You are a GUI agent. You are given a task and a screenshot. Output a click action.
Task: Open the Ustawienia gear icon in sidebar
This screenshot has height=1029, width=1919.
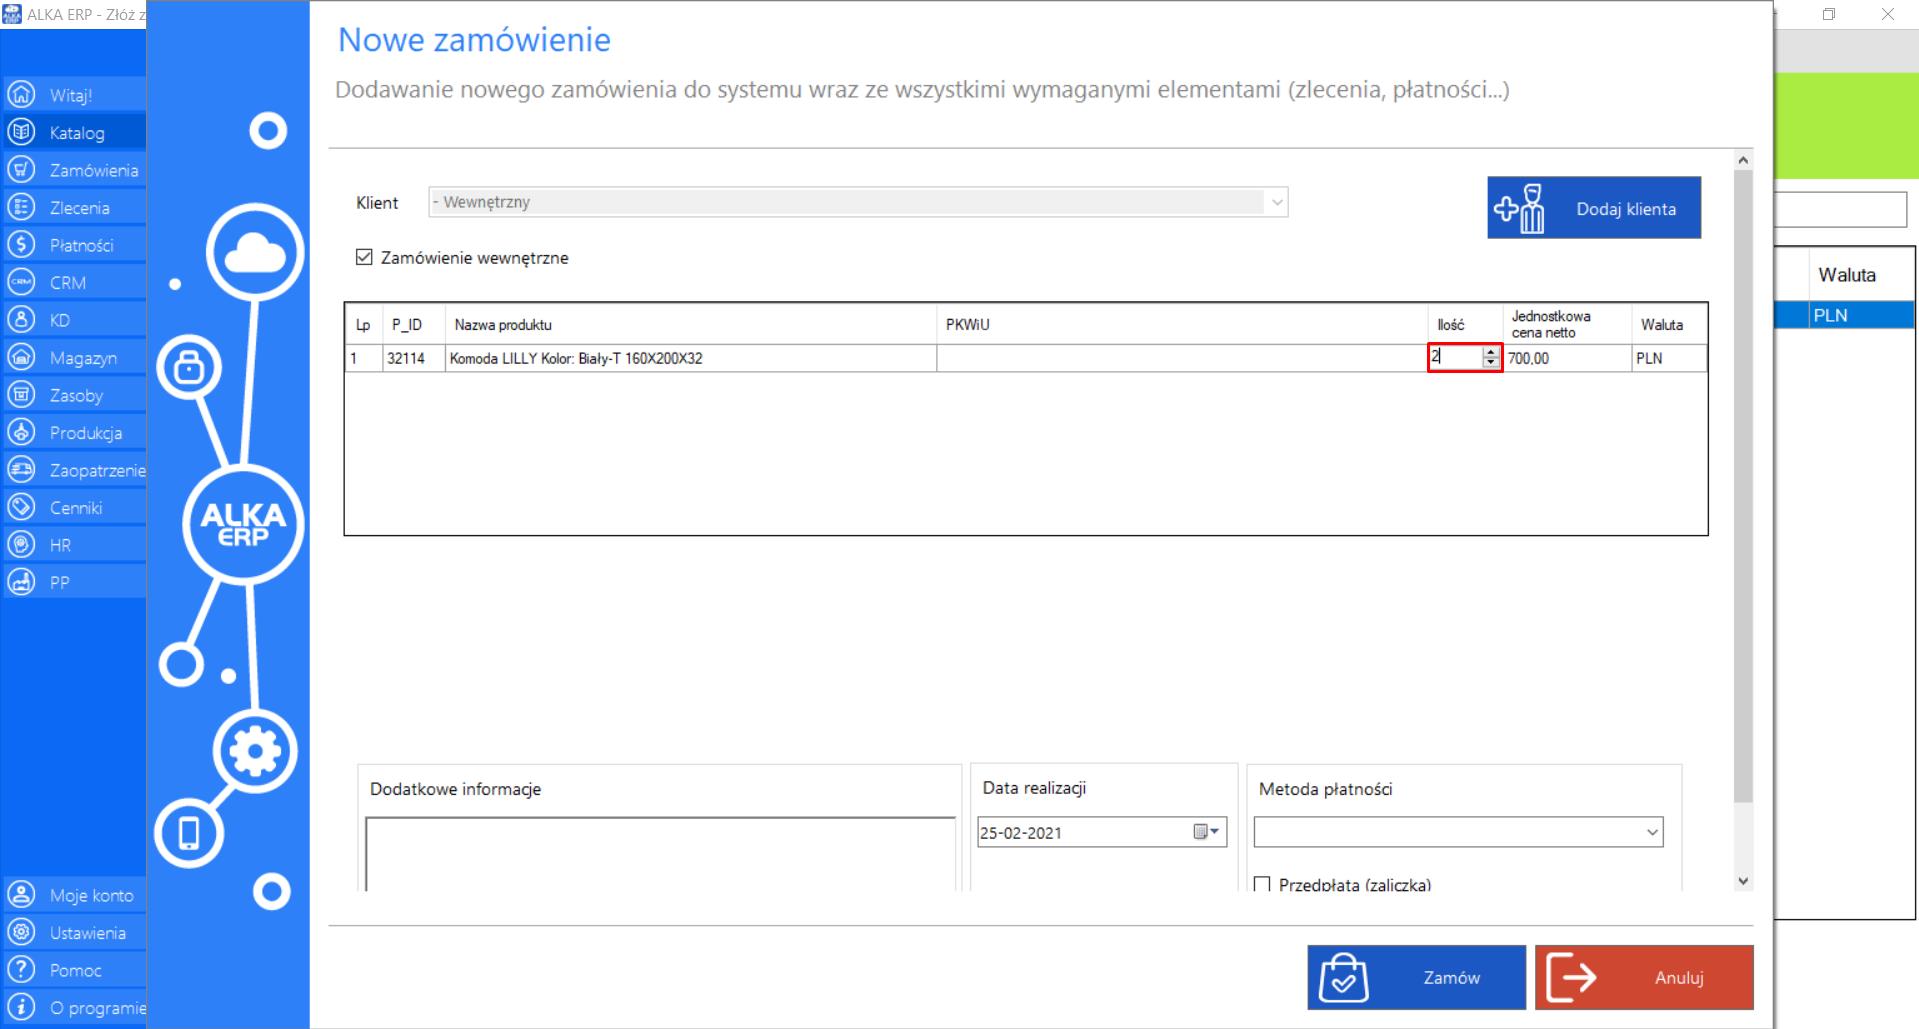(21, 932)
